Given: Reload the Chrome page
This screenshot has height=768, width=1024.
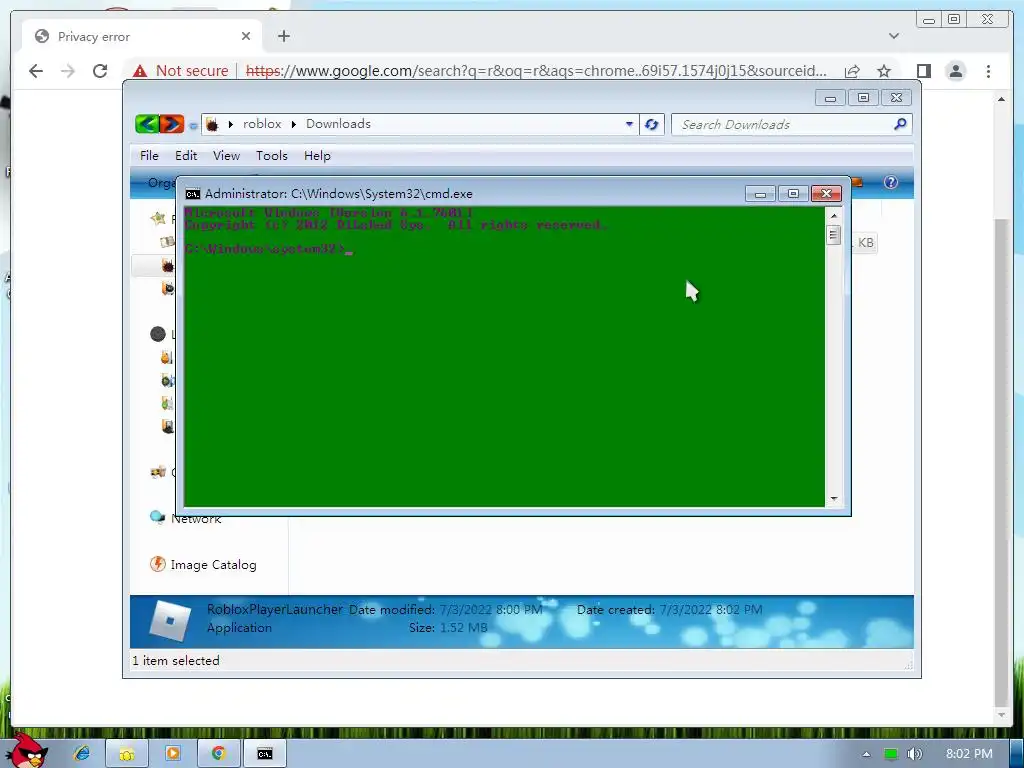Looking at the screenshot, I should click(100, 71).
